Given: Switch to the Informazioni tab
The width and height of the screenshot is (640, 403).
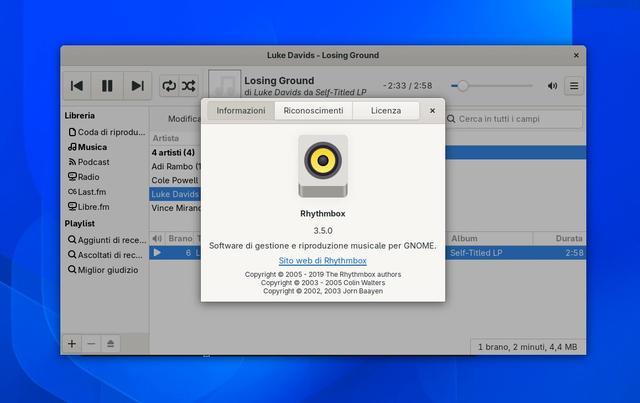Looking at the screenshot, I should pos(241,111).
